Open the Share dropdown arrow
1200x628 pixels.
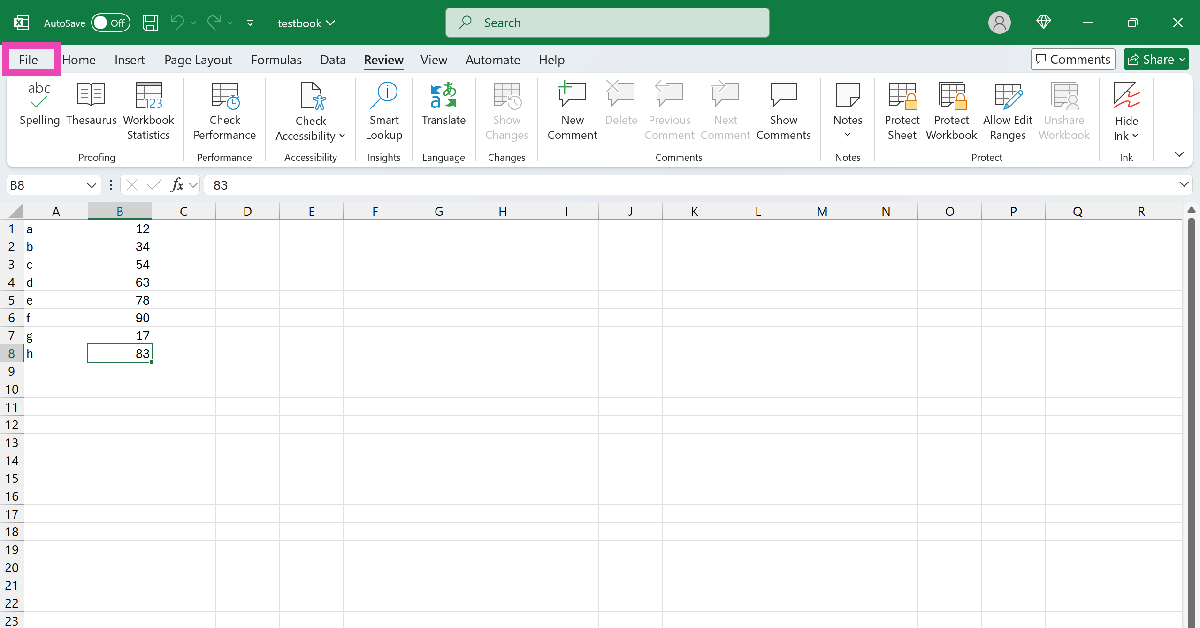(x=1179, y=59)
